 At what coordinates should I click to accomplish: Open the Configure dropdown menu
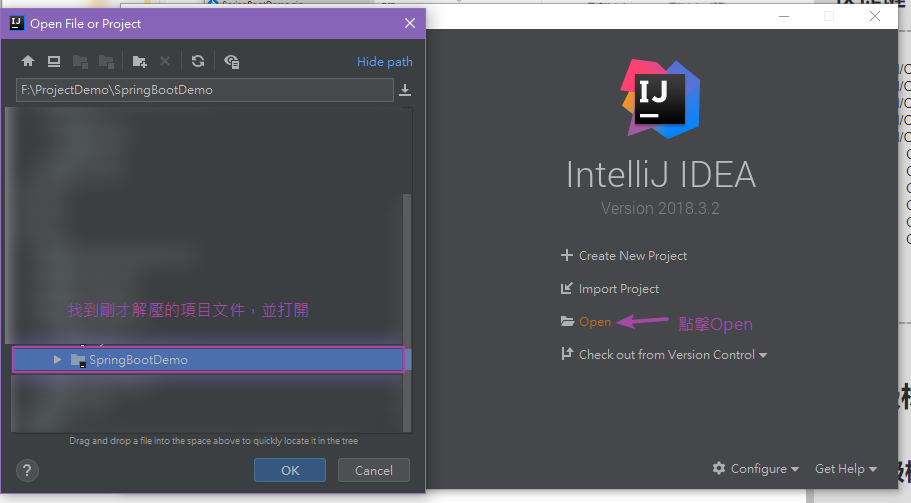(765, 469)
